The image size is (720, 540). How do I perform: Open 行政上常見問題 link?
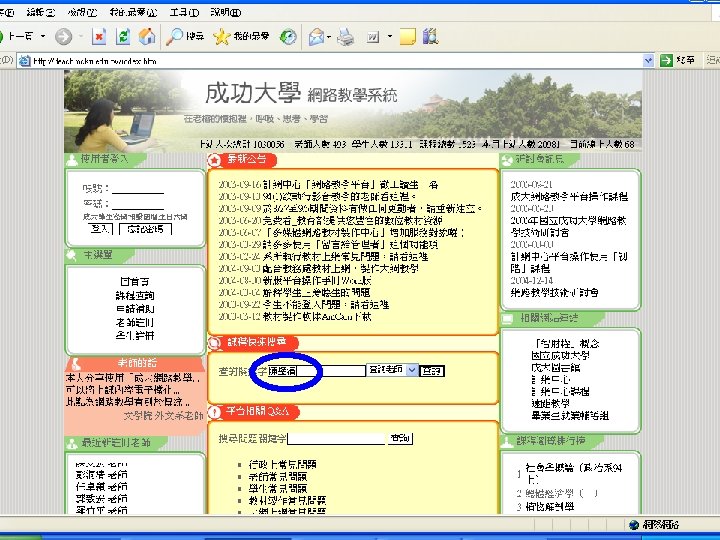point(282,464)
